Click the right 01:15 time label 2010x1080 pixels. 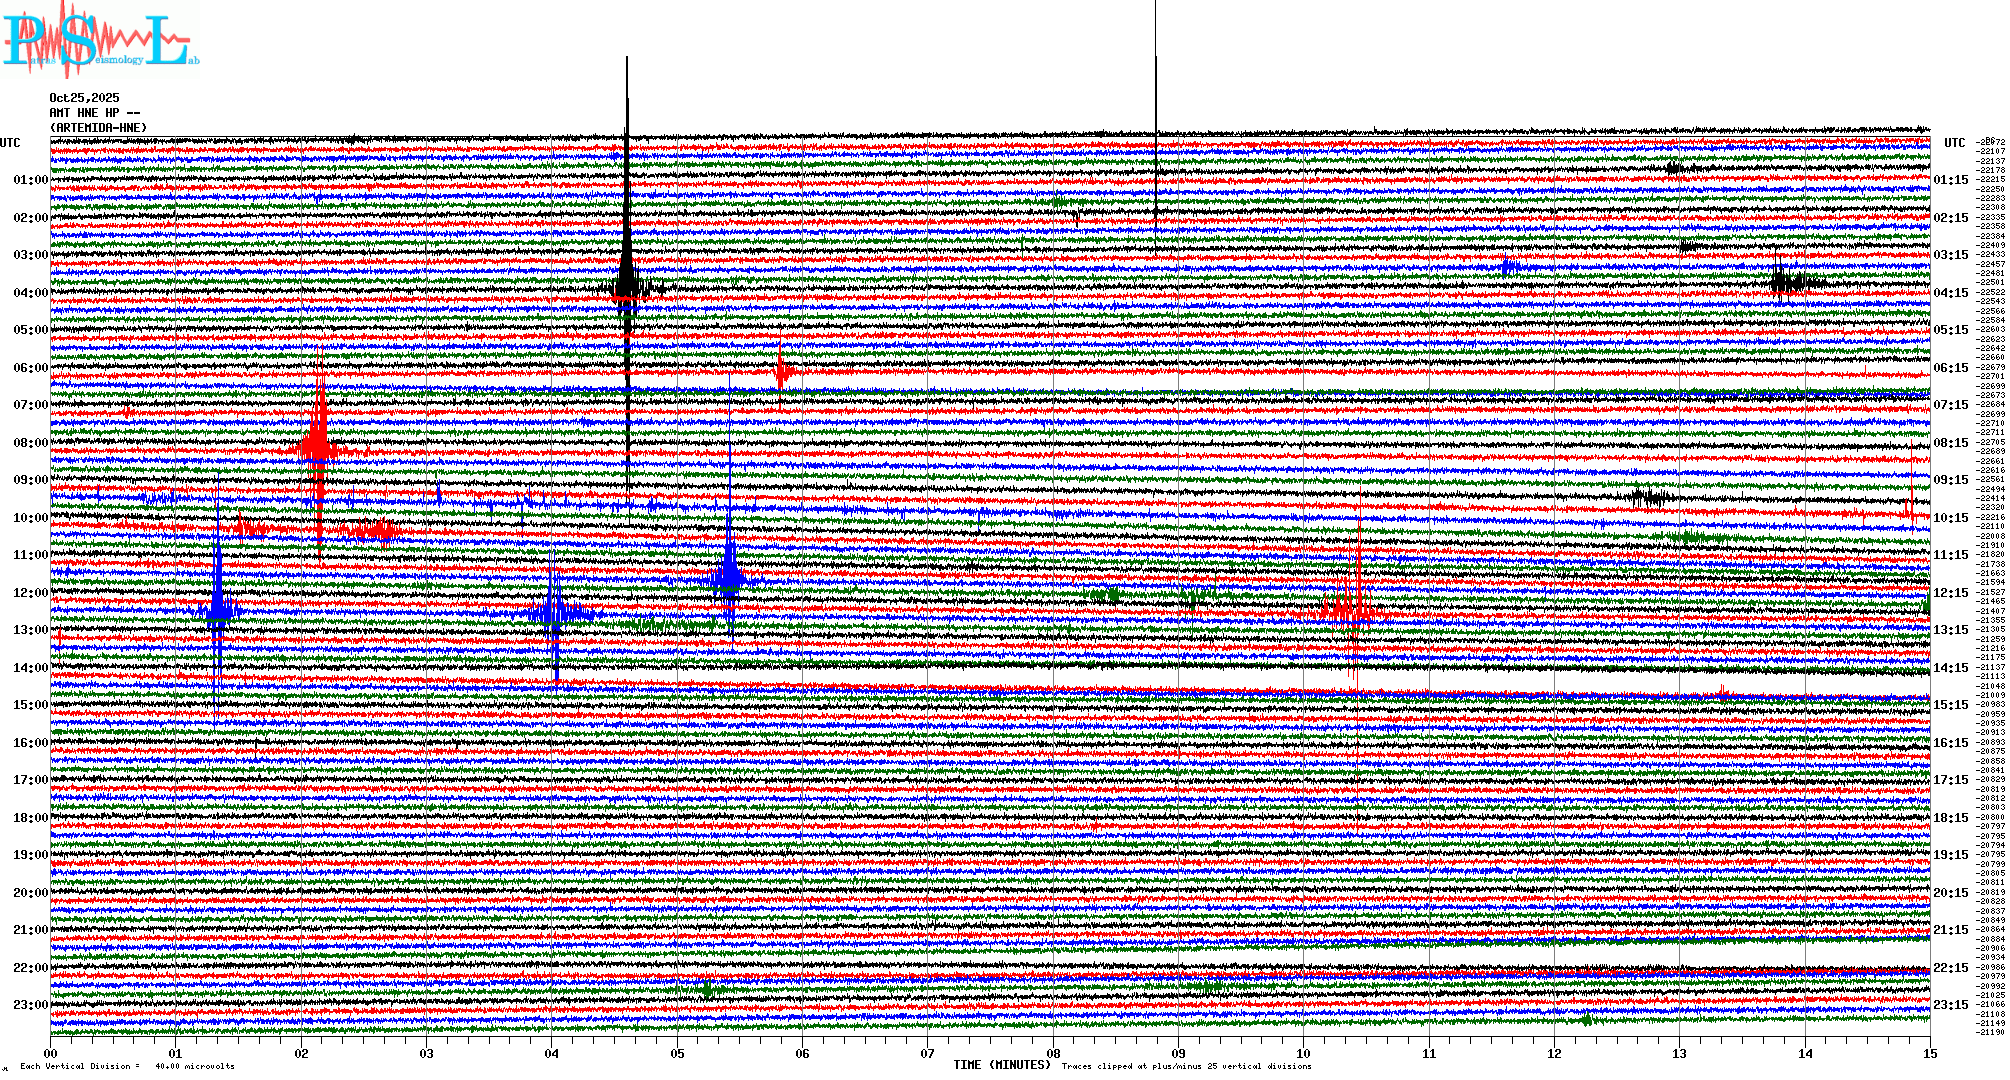click(x=1950, y=181)
